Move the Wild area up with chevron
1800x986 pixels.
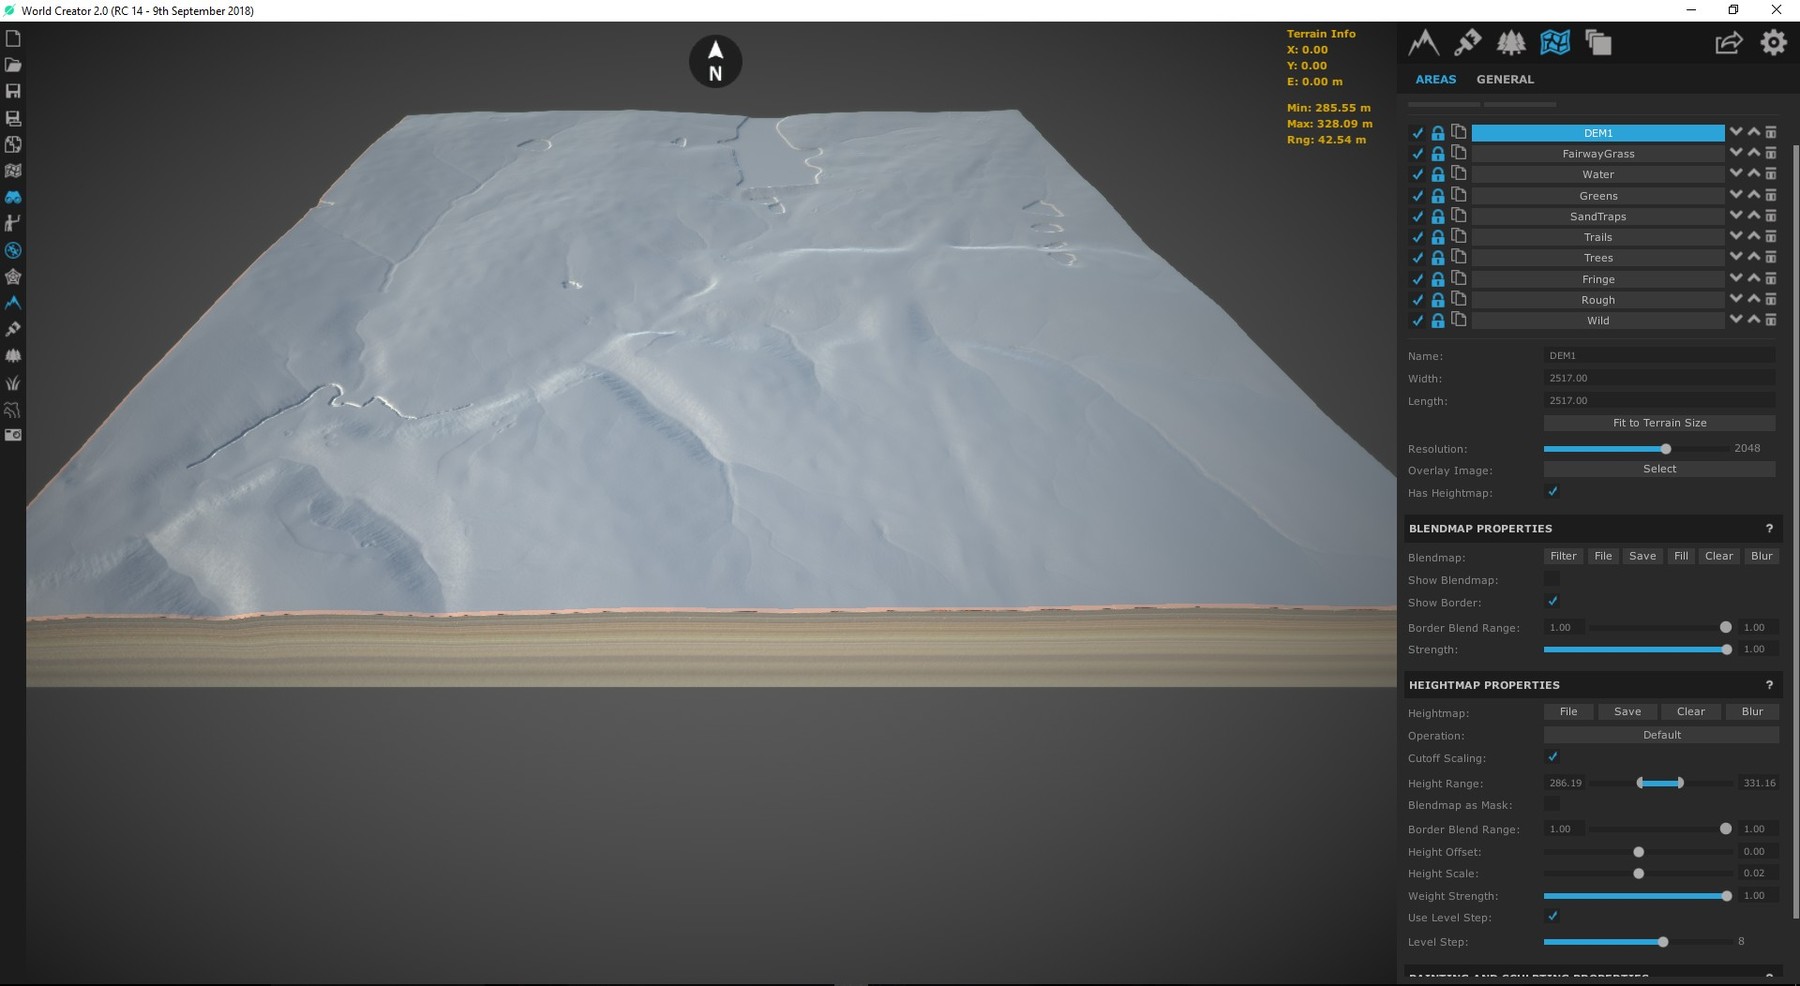1754,320
